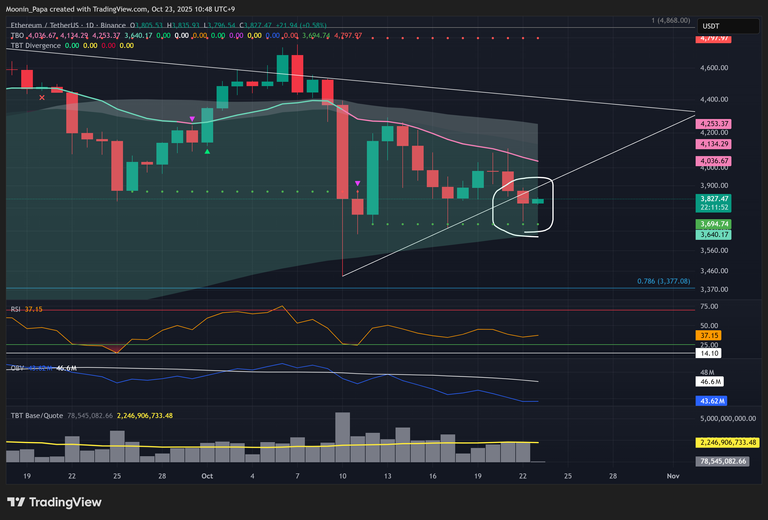
Task: Click the OBV indicator label
Action: pos(16,368)
